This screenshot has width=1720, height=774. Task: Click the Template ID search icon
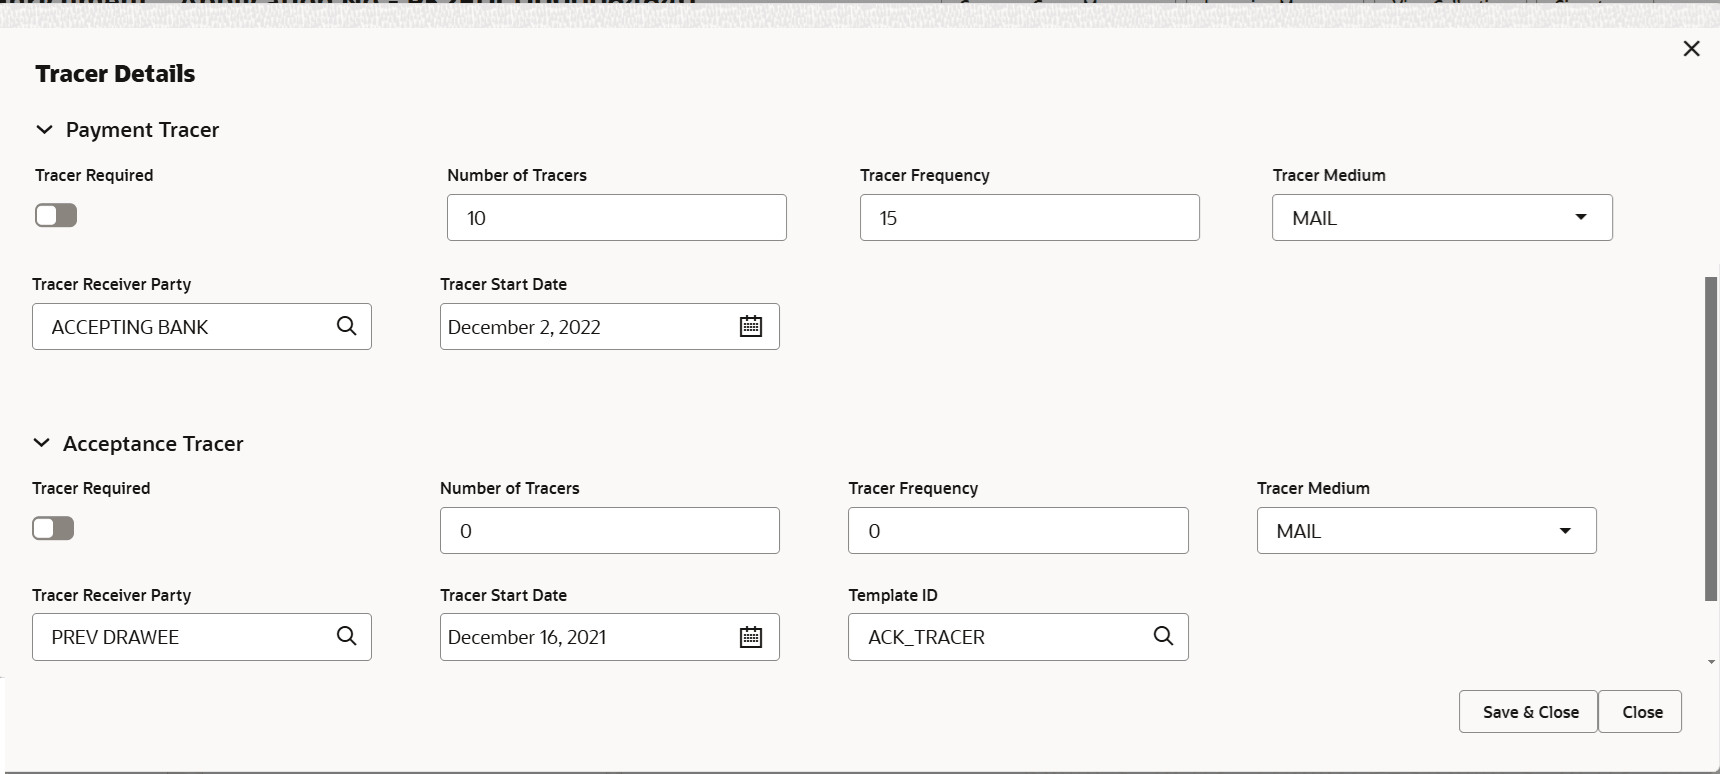tap(1163, 636)
